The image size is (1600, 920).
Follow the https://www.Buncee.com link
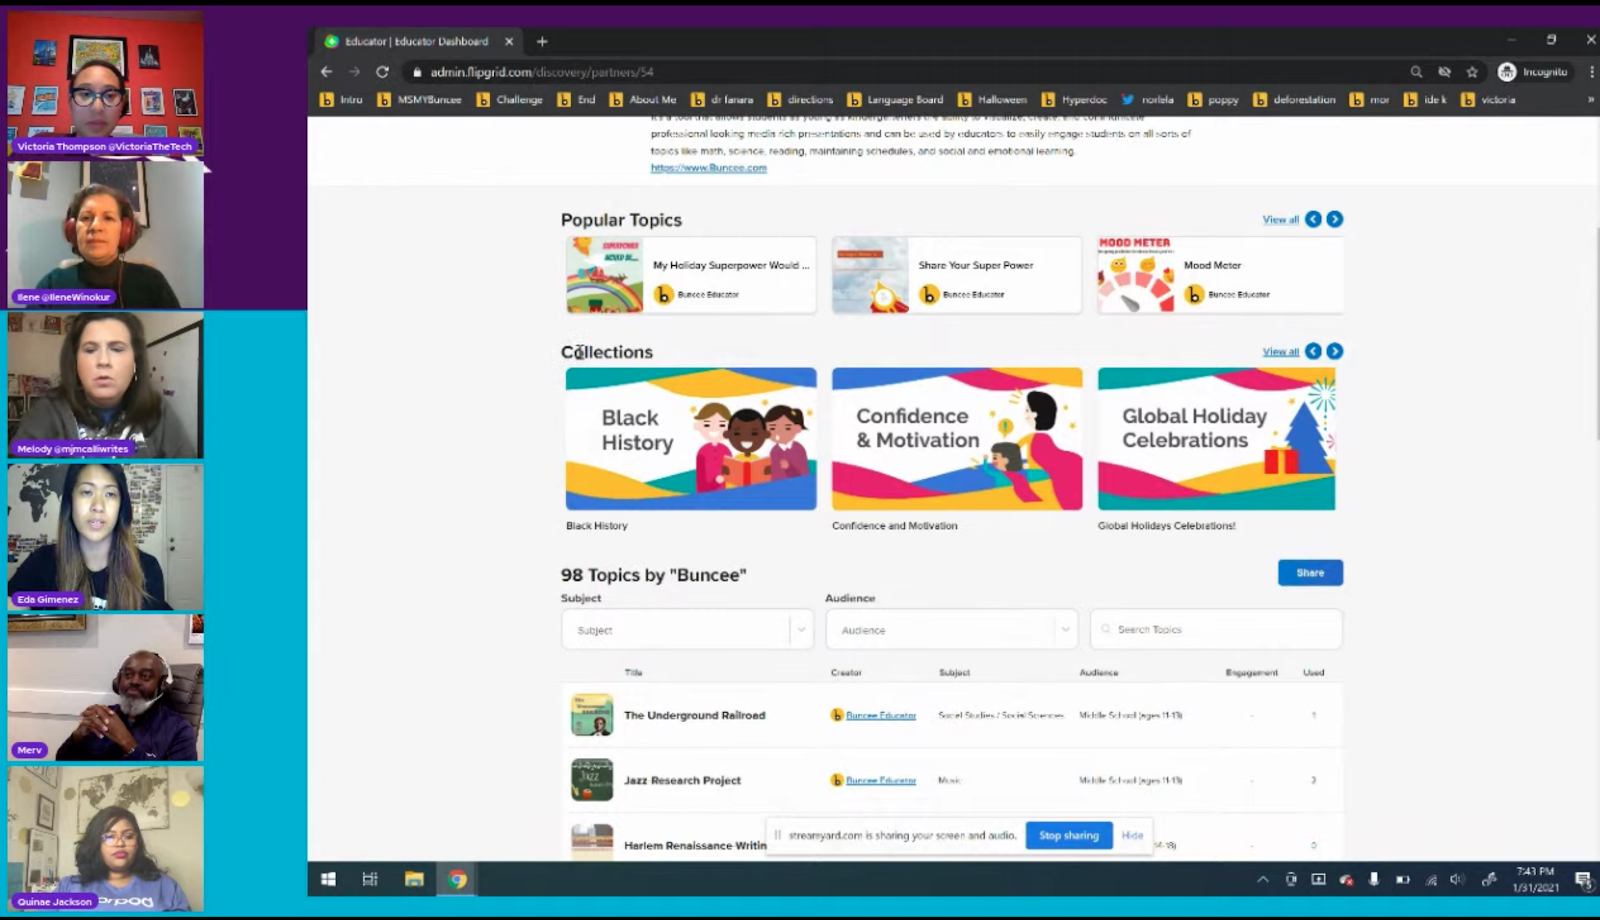[x=709, y=168]
